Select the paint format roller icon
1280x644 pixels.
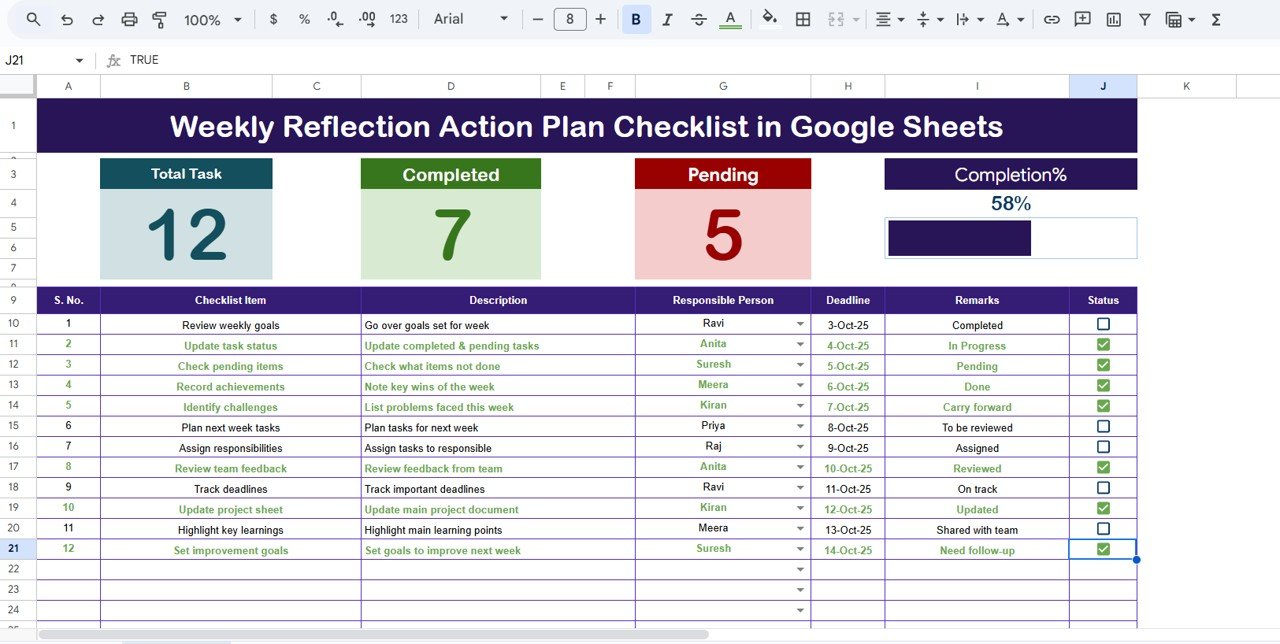(x=159, y=19)
